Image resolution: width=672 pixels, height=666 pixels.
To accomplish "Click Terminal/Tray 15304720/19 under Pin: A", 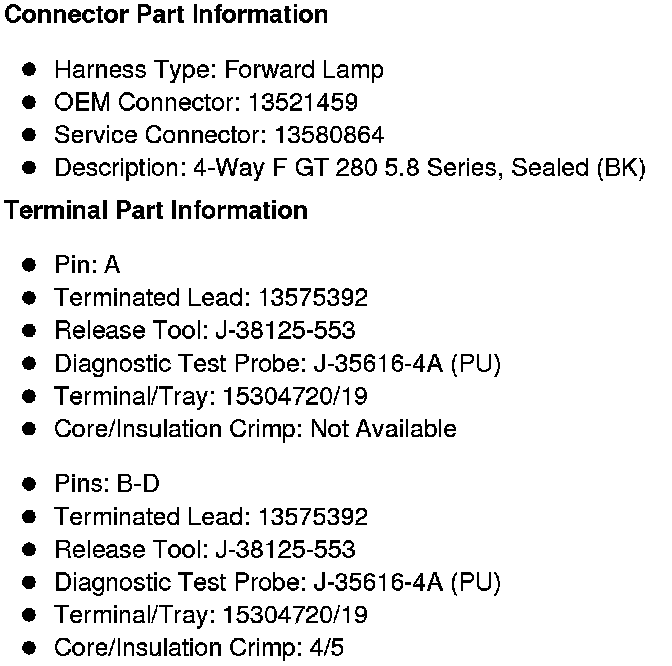I will (x=211, y=396).
